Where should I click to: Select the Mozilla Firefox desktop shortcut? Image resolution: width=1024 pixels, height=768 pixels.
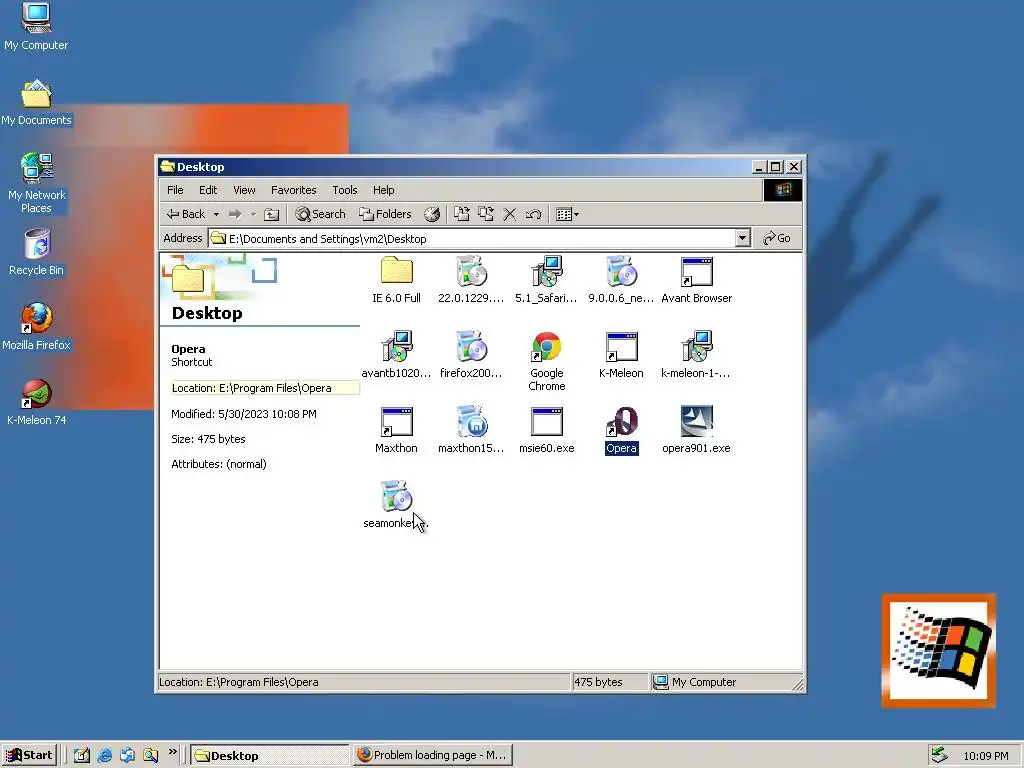point(37,327)
